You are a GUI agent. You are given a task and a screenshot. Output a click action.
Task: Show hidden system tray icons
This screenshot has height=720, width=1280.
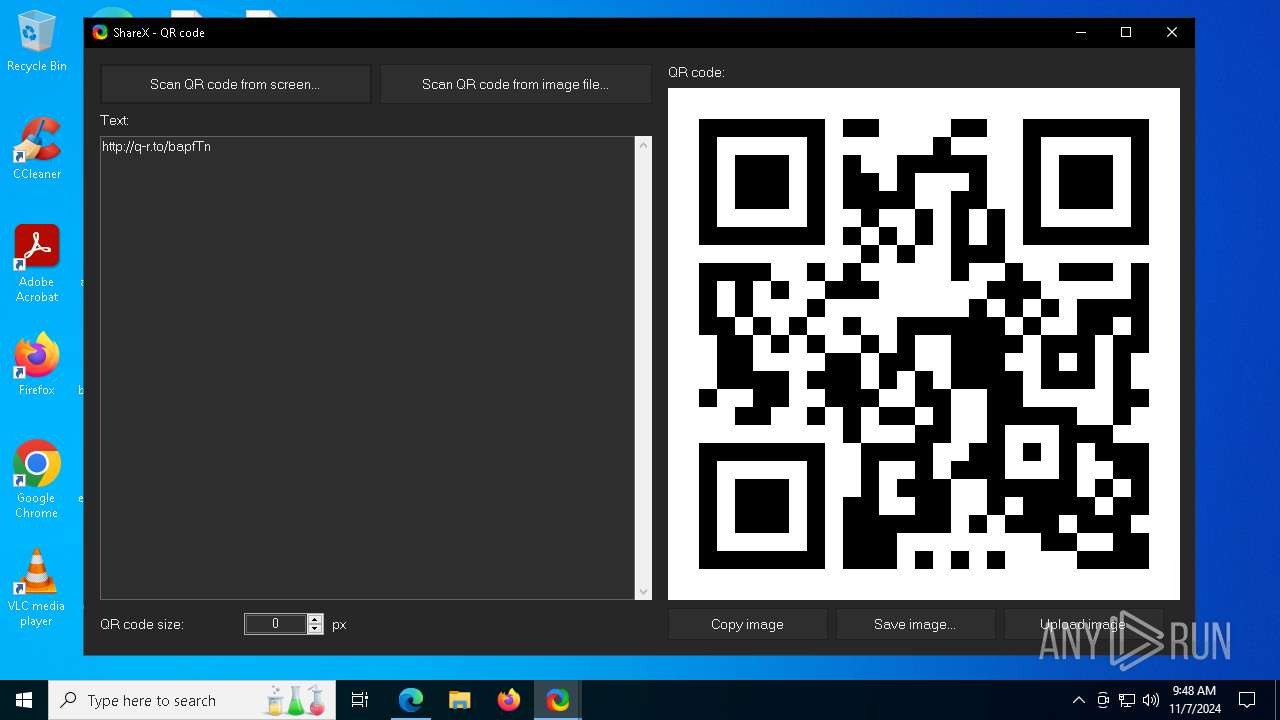[x=1078, y=700]
